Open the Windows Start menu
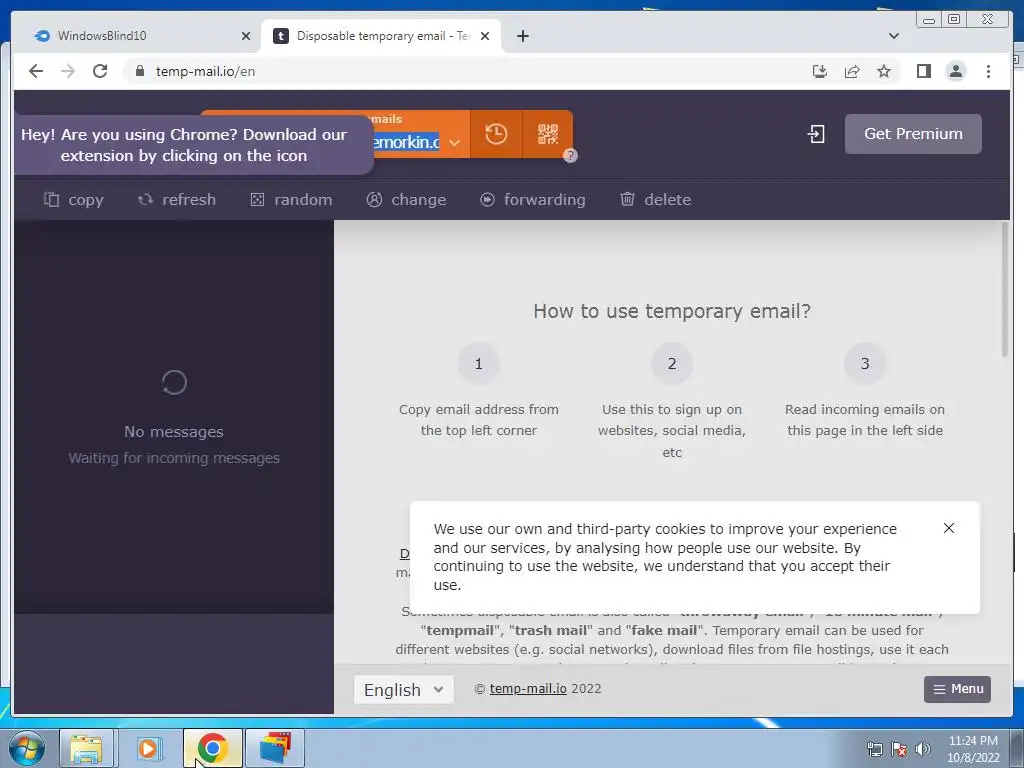1024x768 pixels. 27,748
